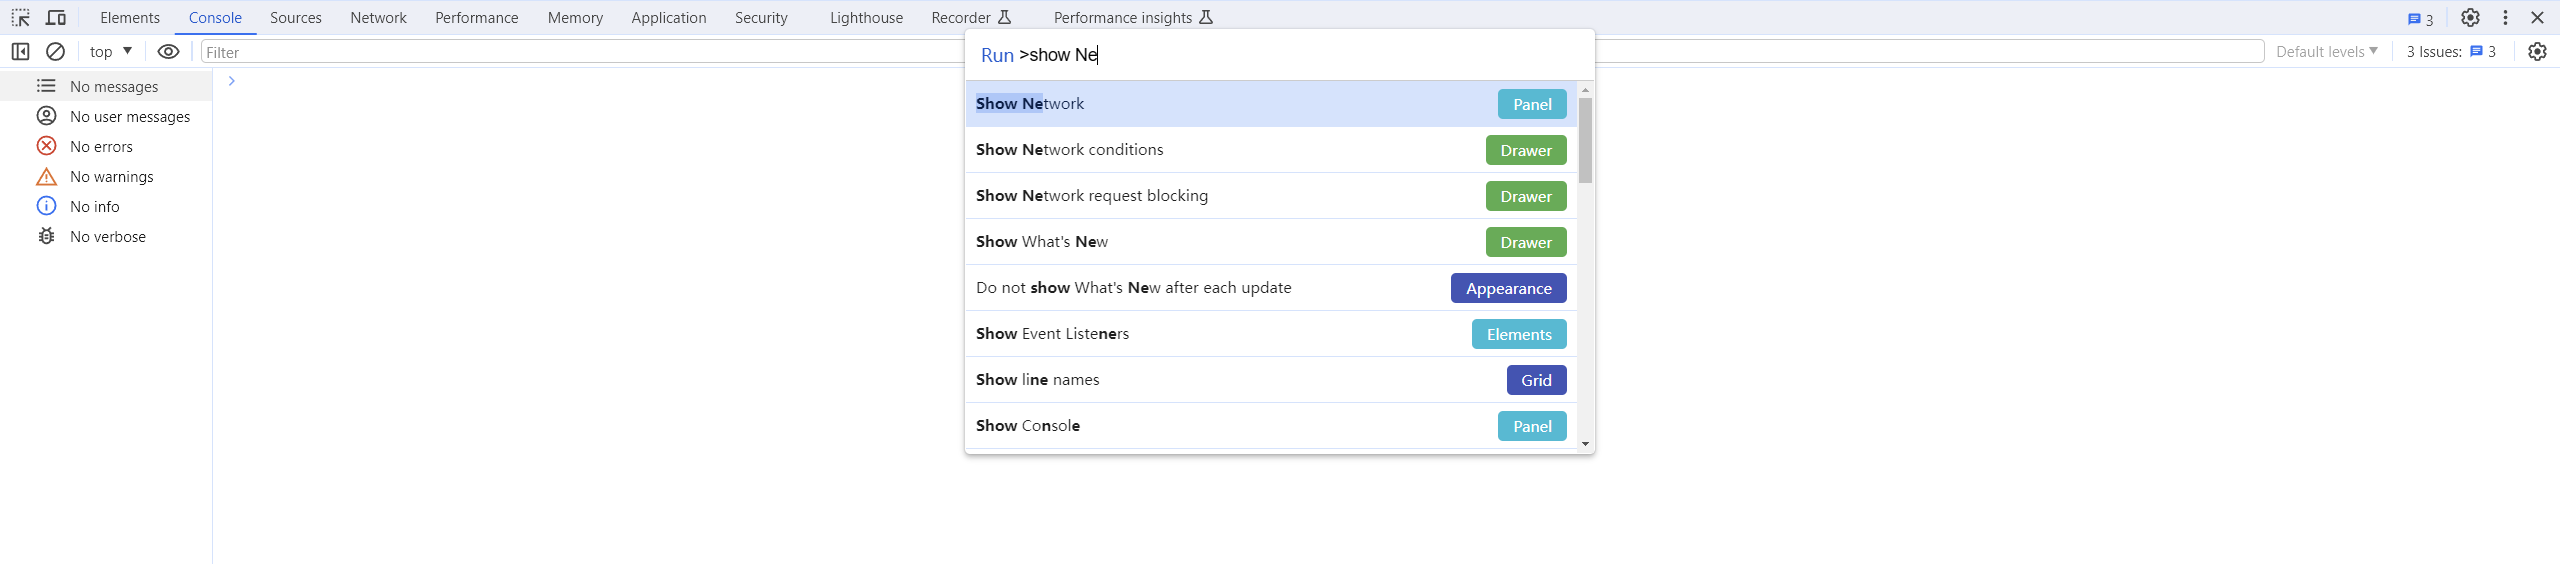Click the issues counter badge in the tab bar
Screen dimensions: 2560x564
click(x=2420, y=19)
